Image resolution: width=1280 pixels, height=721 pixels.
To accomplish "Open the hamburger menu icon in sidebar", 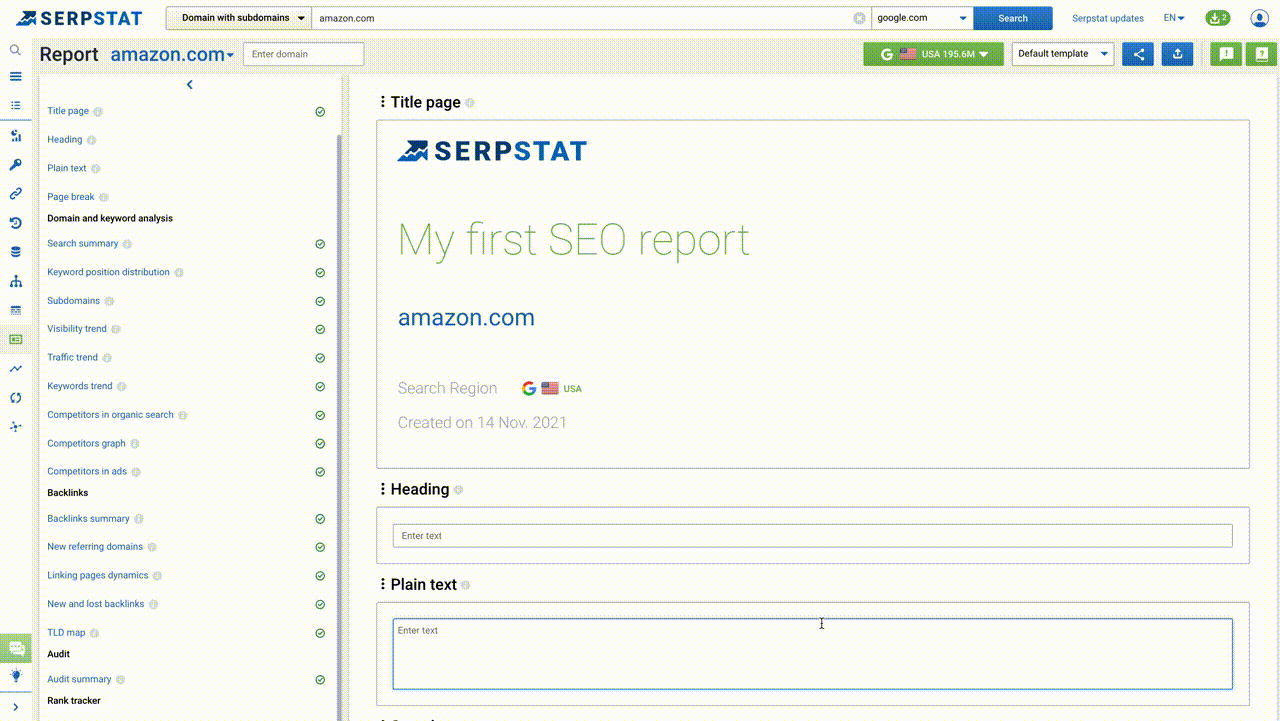I will point(15,77).
